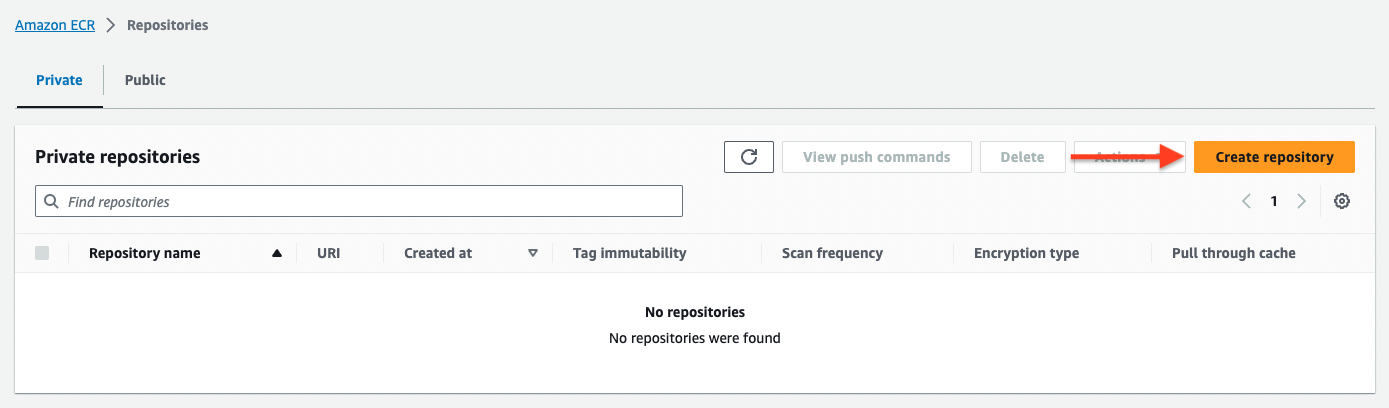Sort by Created at triangle
Screen dimensions: 1389x408
[x=533, y=254]
